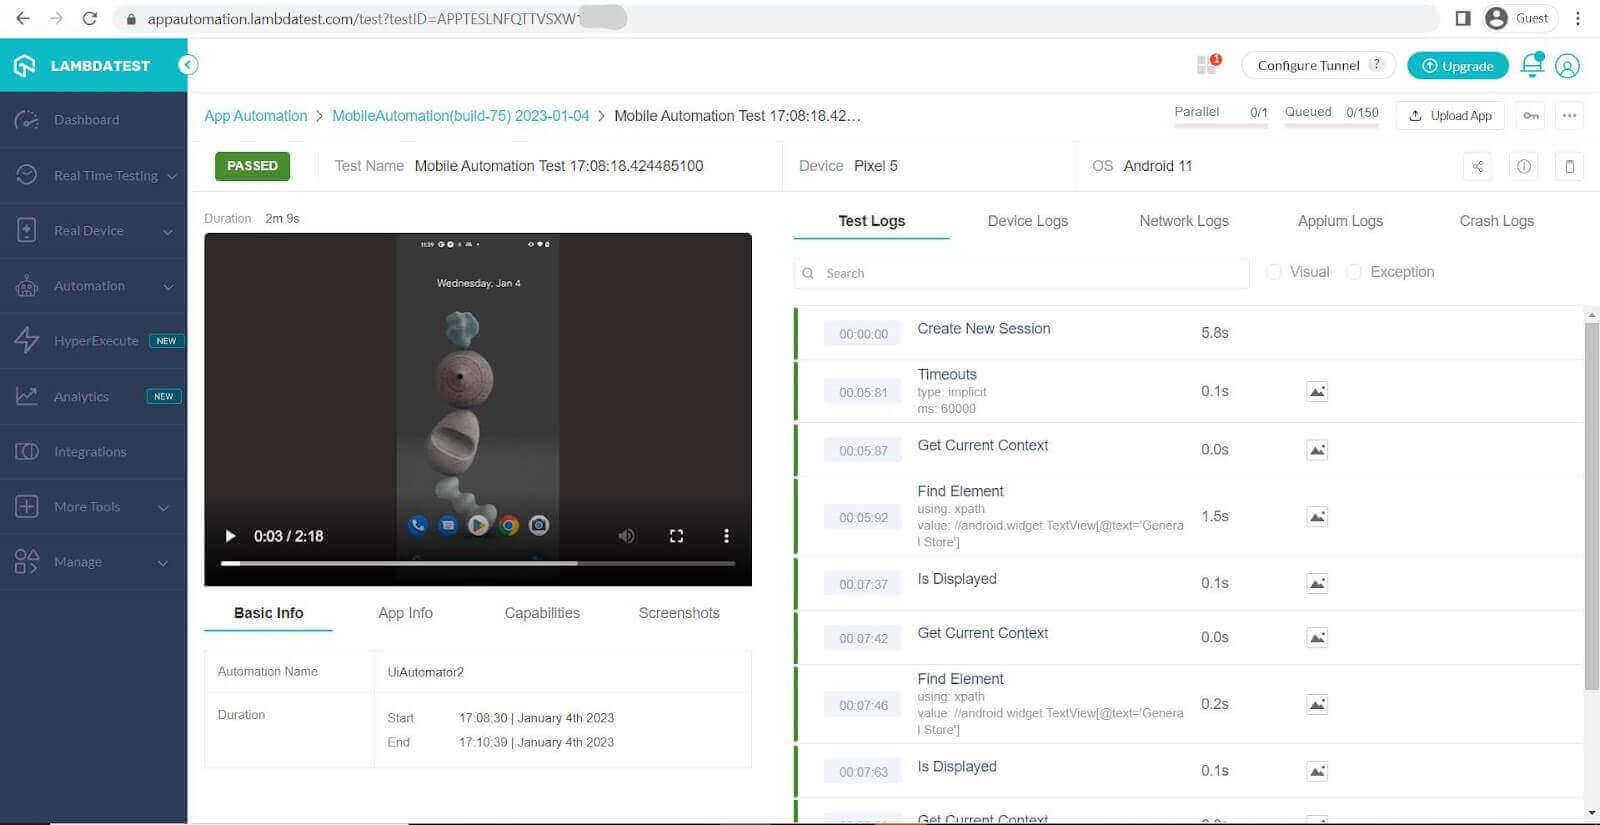This screenshot has width=1600, height=825.
Task: View screenshot for Find Element at 00:05:92
Action: point(1317,516)
